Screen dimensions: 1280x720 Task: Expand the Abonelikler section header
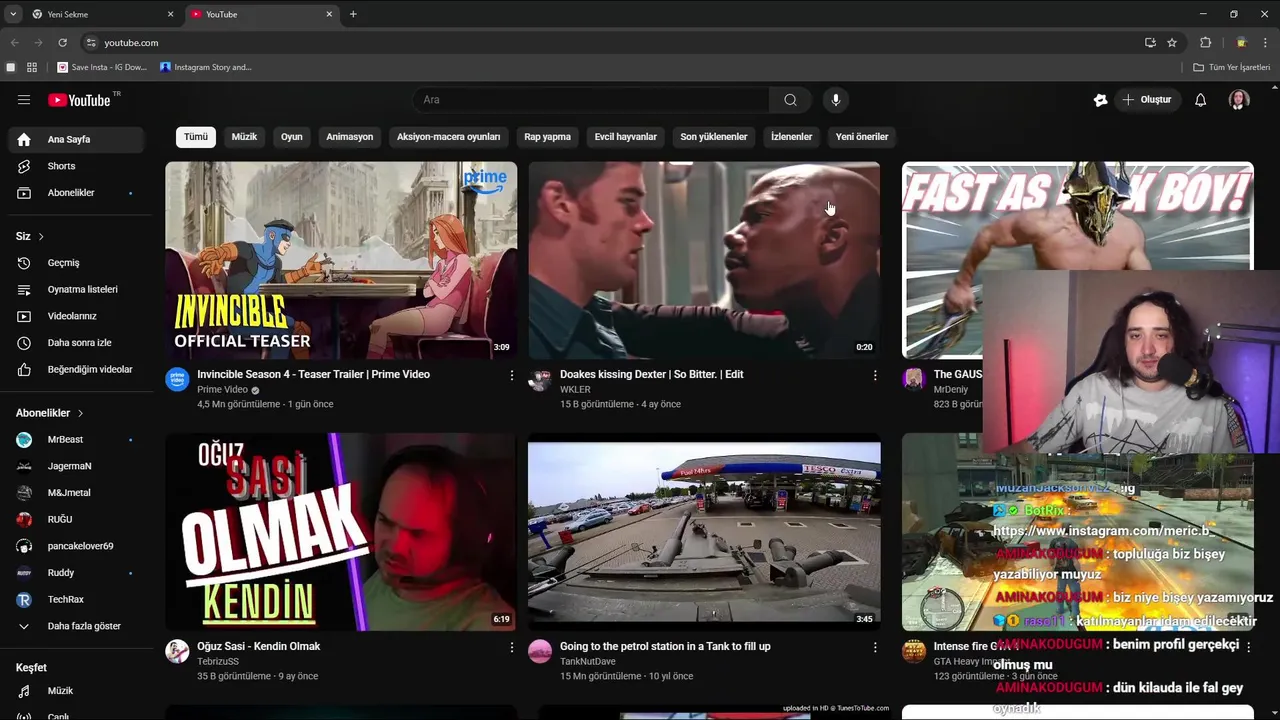pyautogui.click(x=50, y=413)
